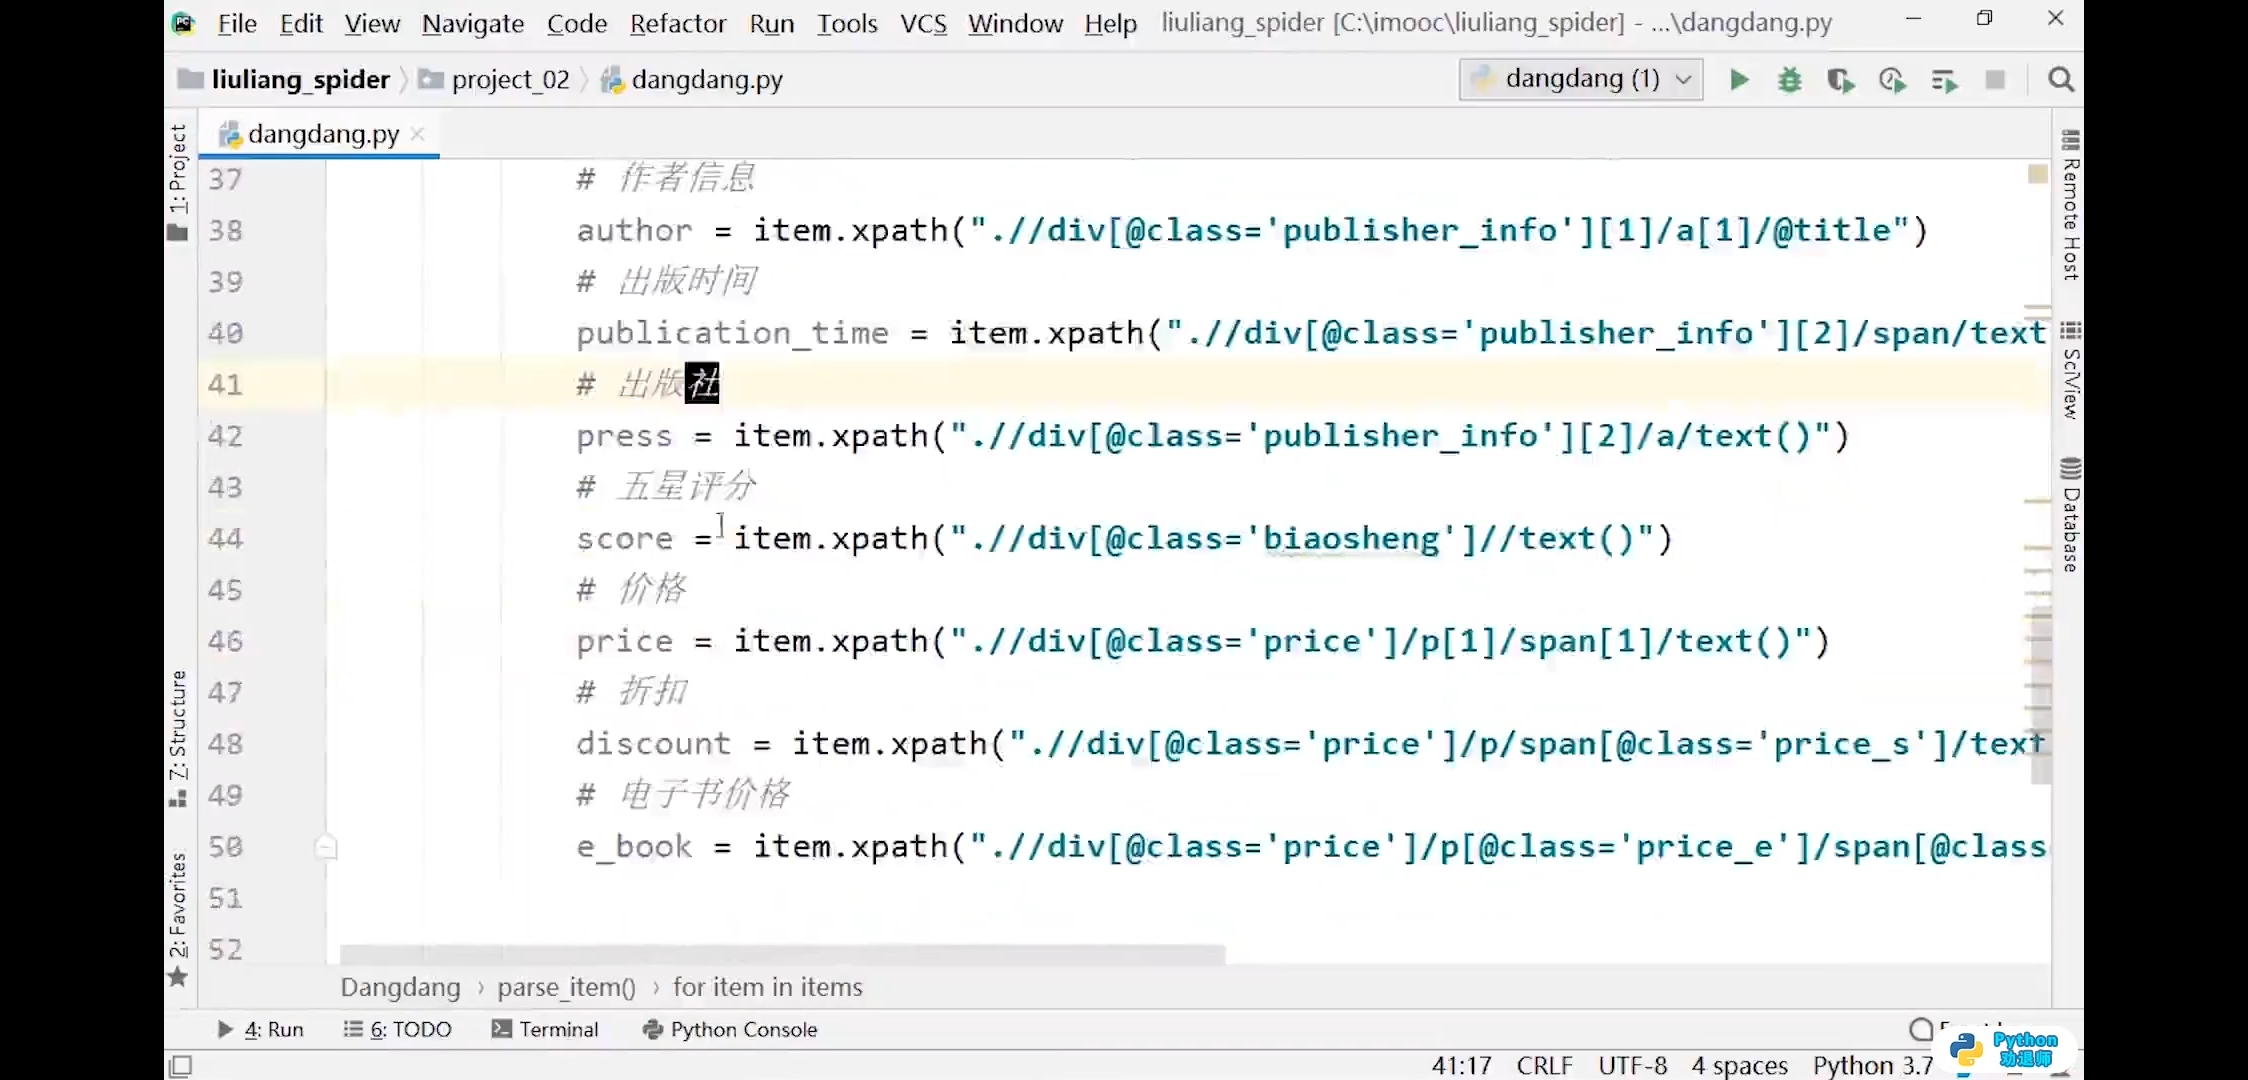Click the concurrency diagram toolbar icon
The image size is (2248, 1080).
coord(1944,80)
